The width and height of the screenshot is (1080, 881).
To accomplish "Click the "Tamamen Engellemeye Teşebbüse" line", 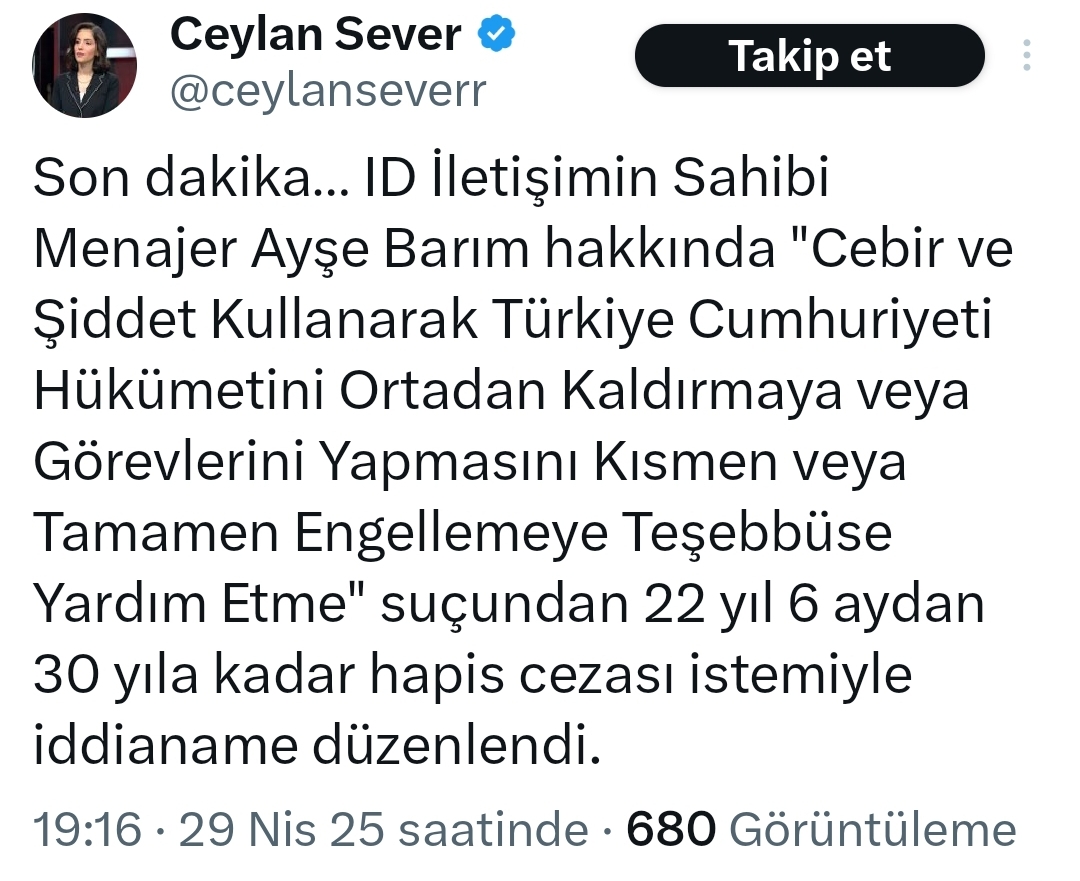I will [462, 535].
